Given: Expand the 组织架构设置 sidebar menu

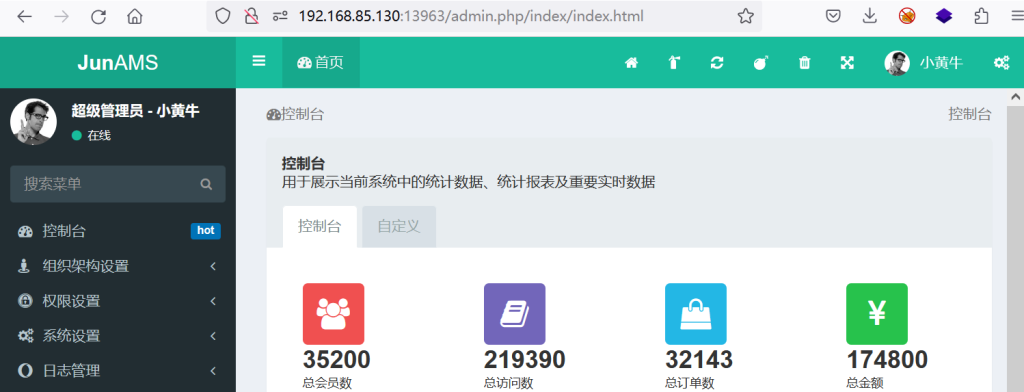Looking at the screenshot, I should click(x=118, y=267).
